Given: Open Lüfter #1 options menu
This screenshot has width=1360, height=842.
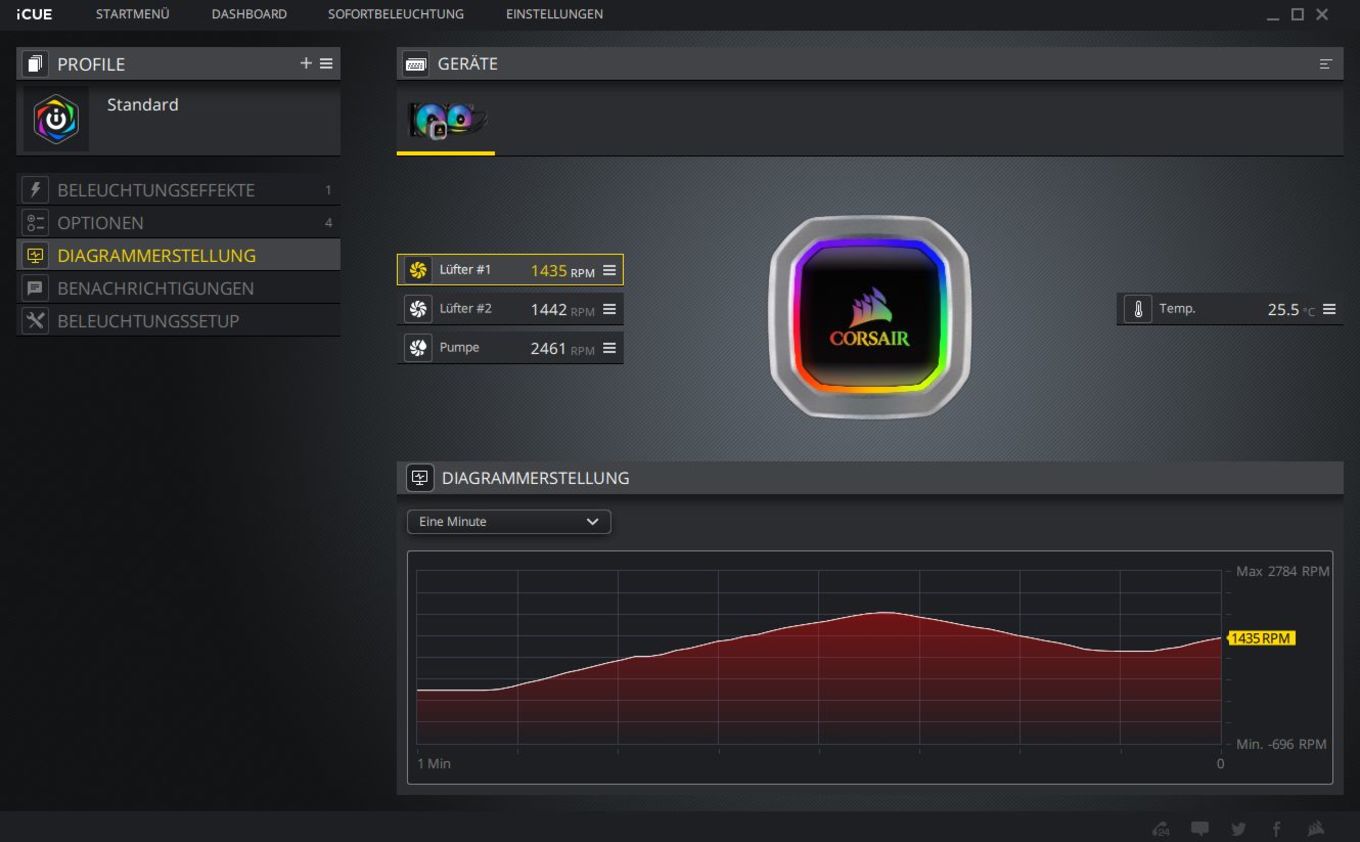Looking at the screenshot, I should tap(609, 270).
